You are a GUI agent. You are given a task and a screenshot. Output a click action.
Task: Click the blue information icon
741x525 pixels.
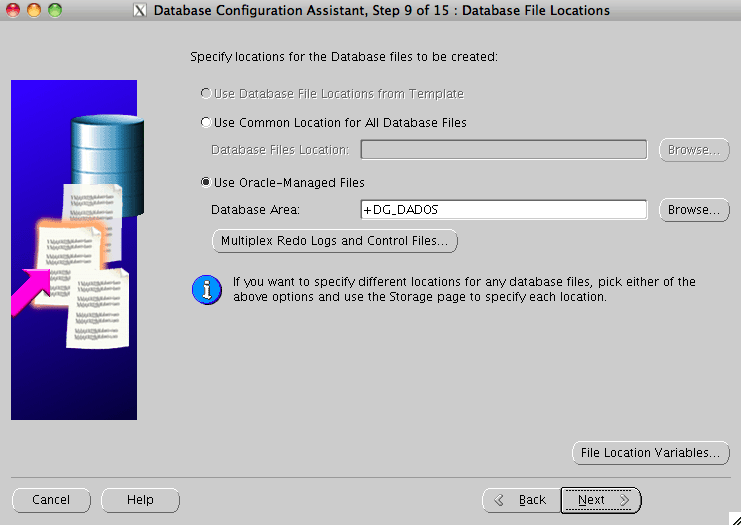(206, 290)
